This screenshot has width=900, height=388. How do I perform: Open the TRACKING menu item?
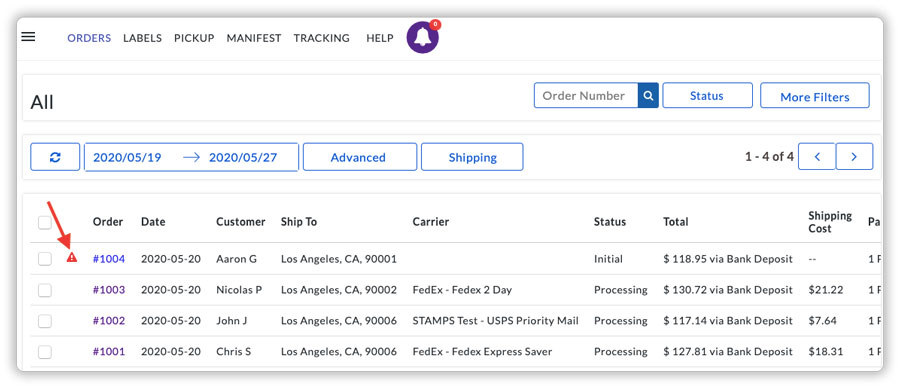click(321, 38)
